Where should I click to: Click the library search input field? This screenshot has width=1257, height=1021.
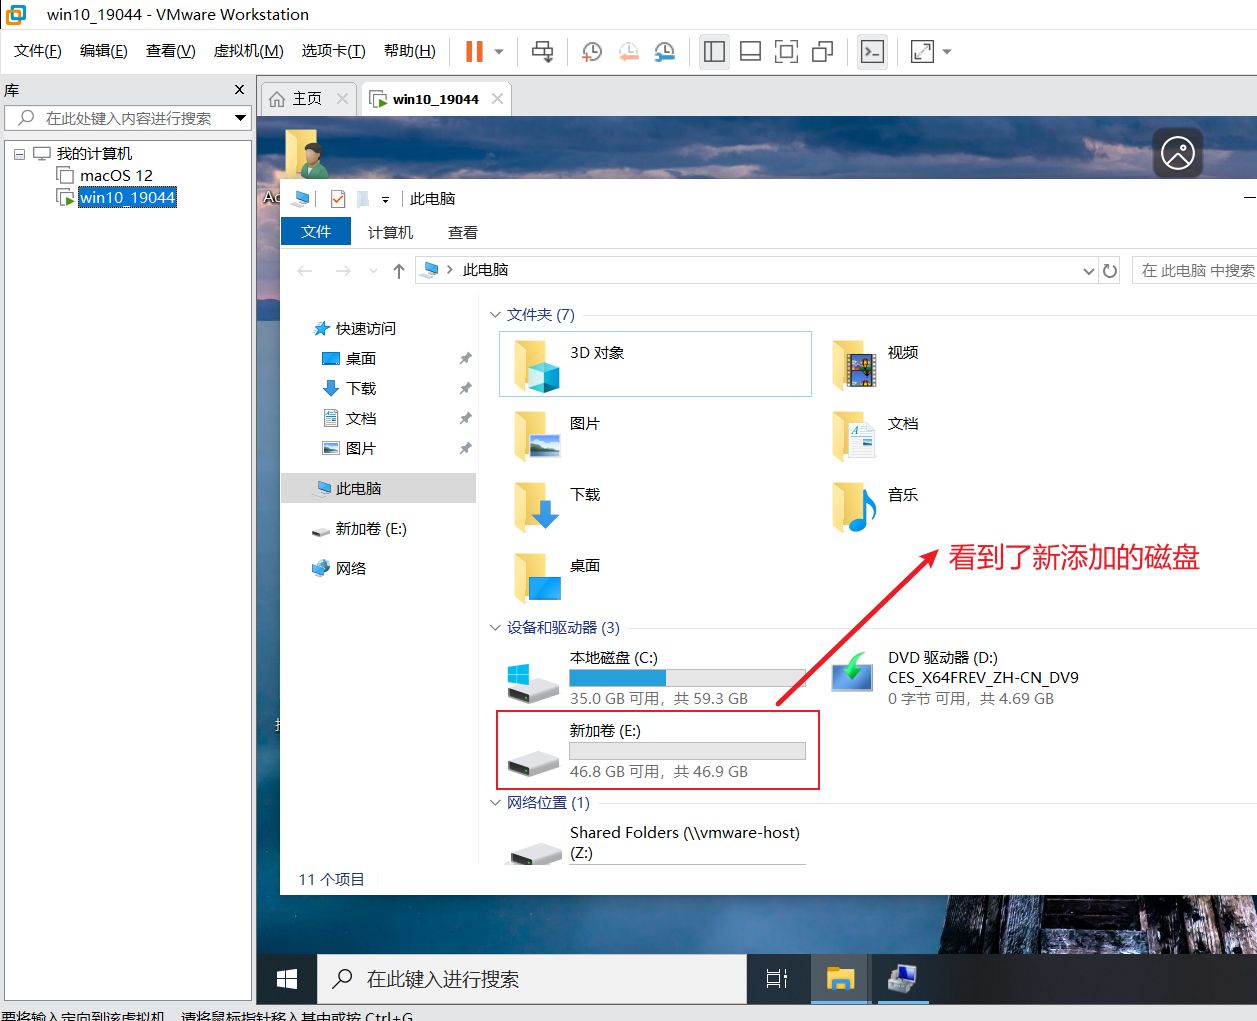pos(128,118)
